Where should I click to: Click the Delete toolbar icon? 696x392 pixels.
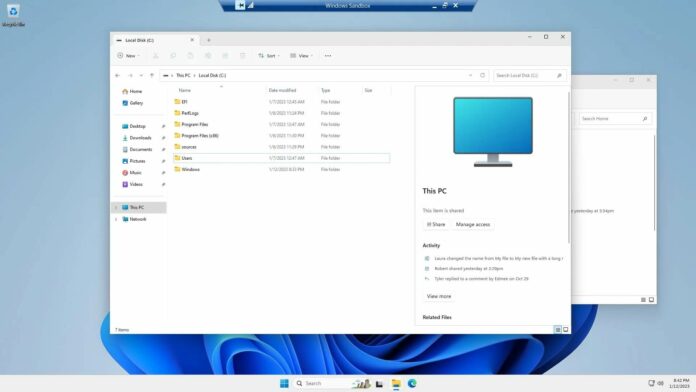pyautogui.click(x=242, y=56)
